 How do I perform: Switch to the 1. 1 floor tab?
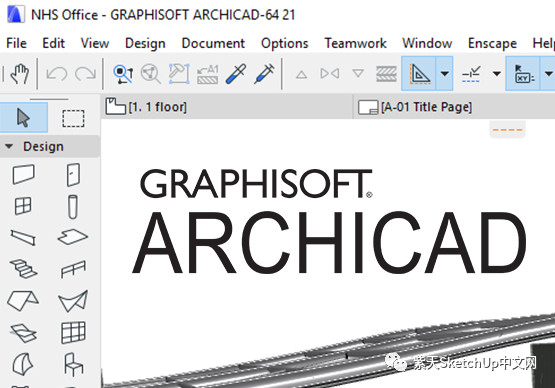(x=227, y=107)
